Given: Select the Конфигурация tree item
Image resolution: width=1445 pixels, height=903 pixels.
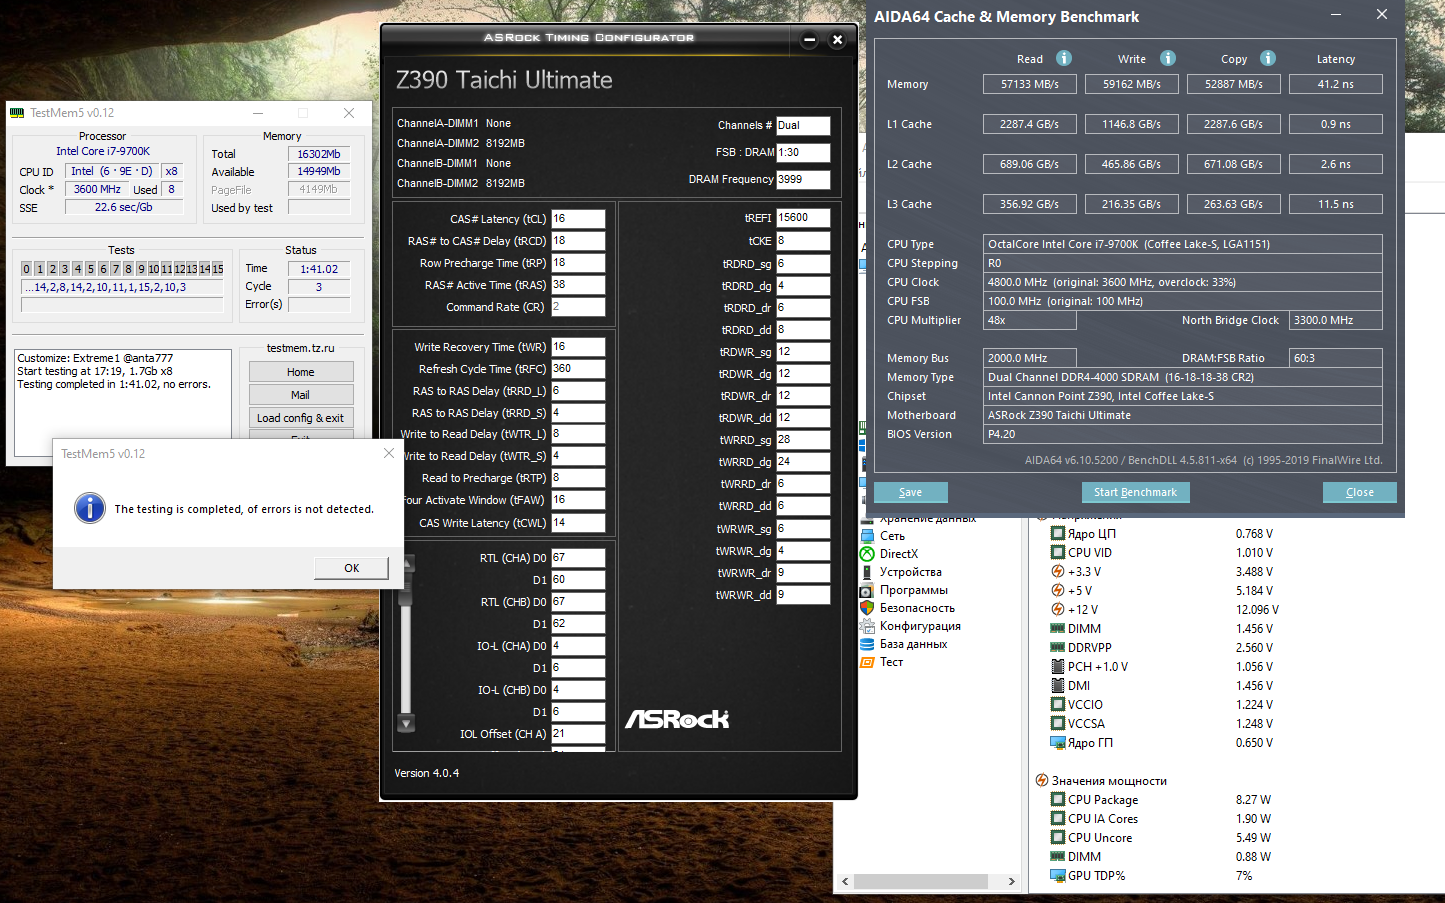Looking at the screenshot, I should pyautogui.click(x=920, y=626).
